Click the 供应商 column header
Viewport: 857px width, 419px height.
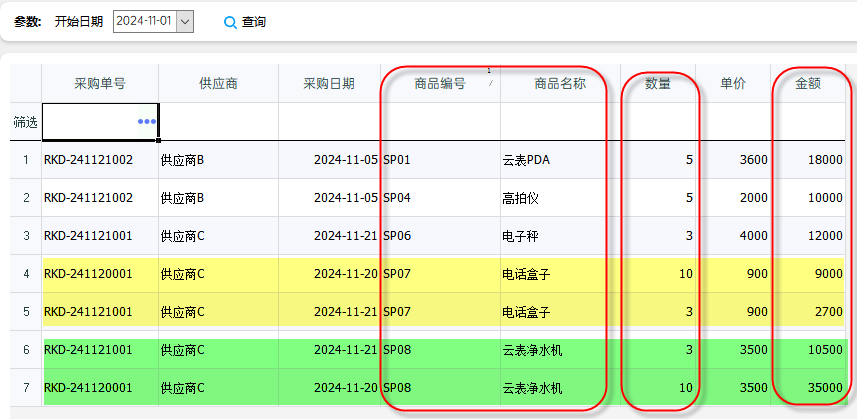pyautogui.click(x=219, y=84)
